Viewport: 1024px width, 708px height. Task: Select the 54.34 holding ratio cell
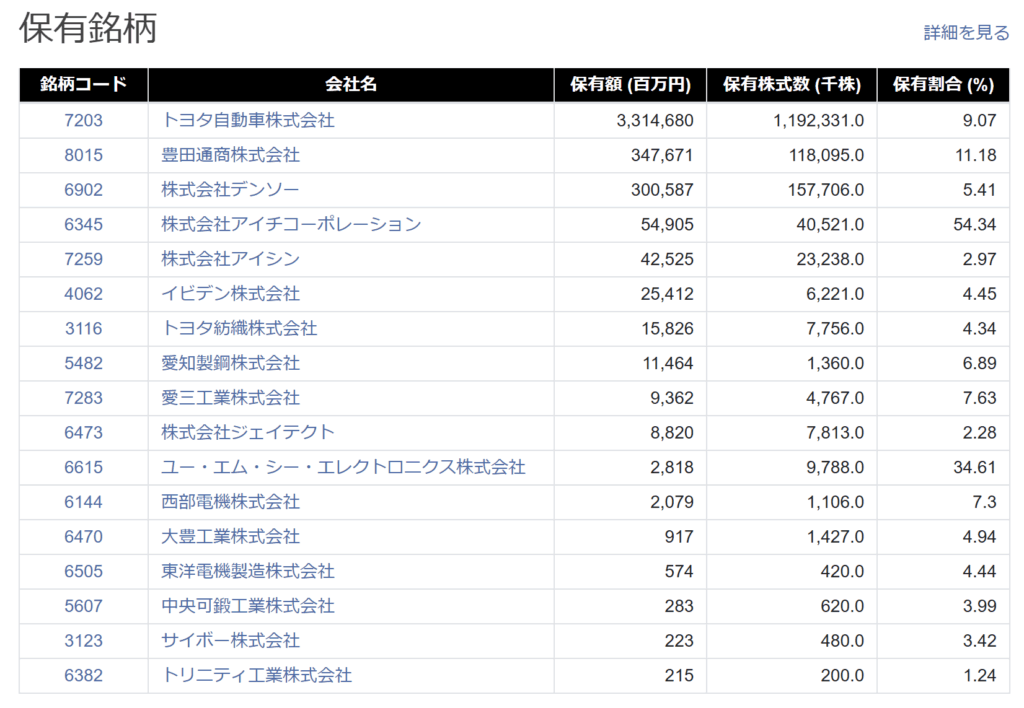click(943, 224)
